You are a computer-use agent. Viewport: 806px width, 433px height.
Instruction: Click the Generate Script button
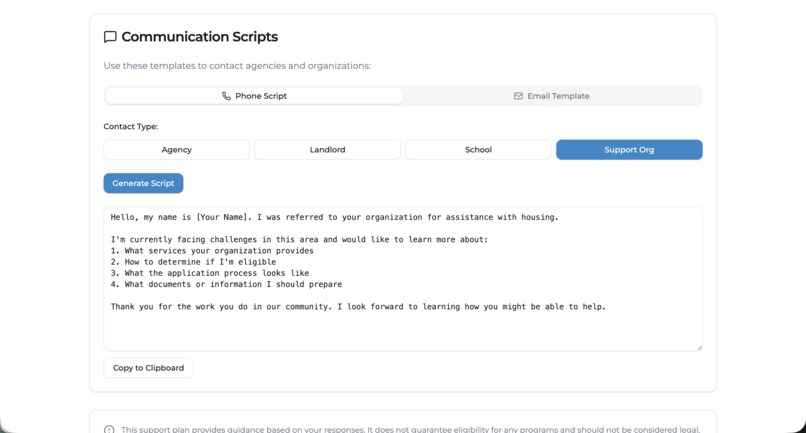pyautogui.click(x=143, y=183)
